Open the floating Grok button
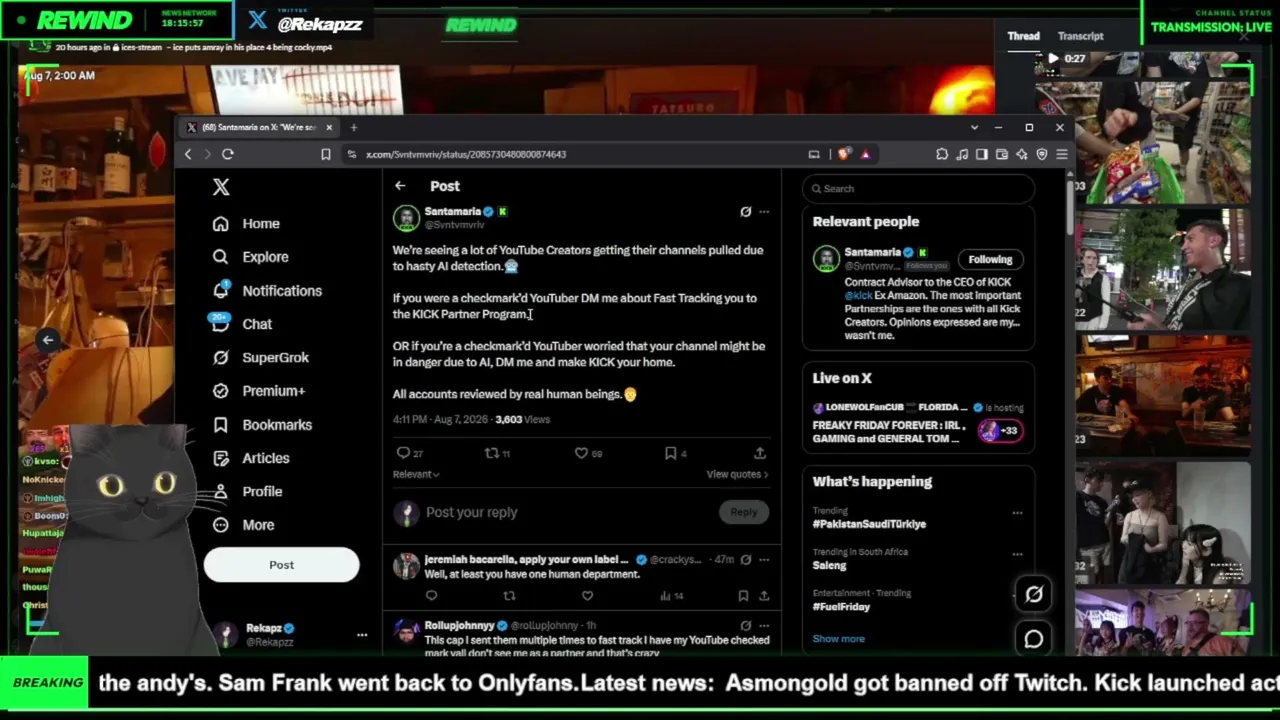The height and width of the screenshot is (720, 1280). coord(1034,595)
